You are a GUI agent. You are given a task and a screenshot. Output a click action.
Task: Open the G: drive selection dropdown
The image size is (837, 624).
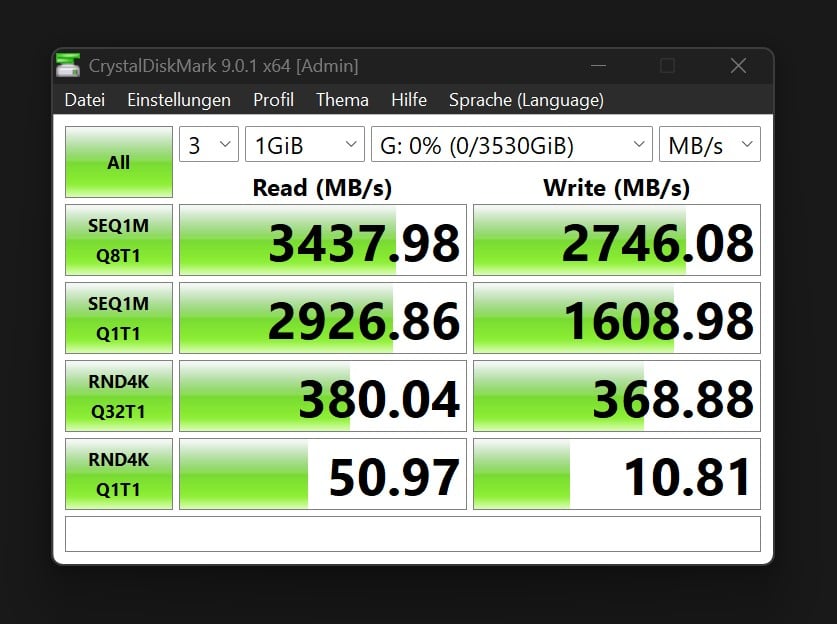coord(511,145)
